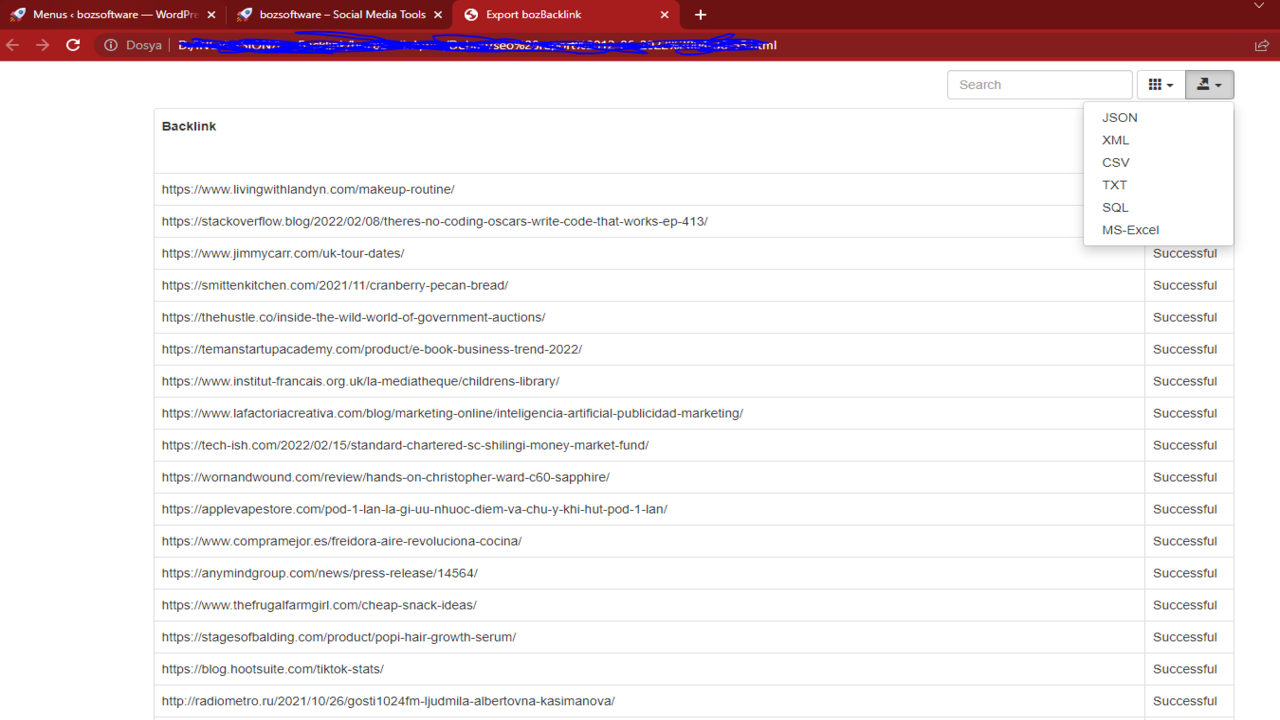Viewport: 1280px width, 720px height.
Task: Click Successful status for tech-ish.com row
Action: [x=1185, y=445]
